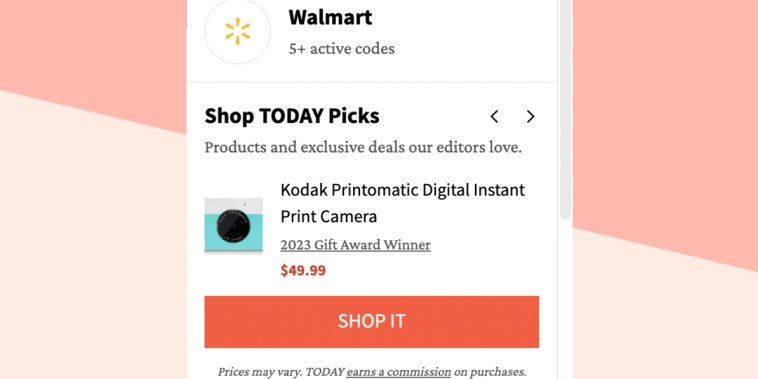Click the $49.99 price label
758x379 pixels.
303,271
